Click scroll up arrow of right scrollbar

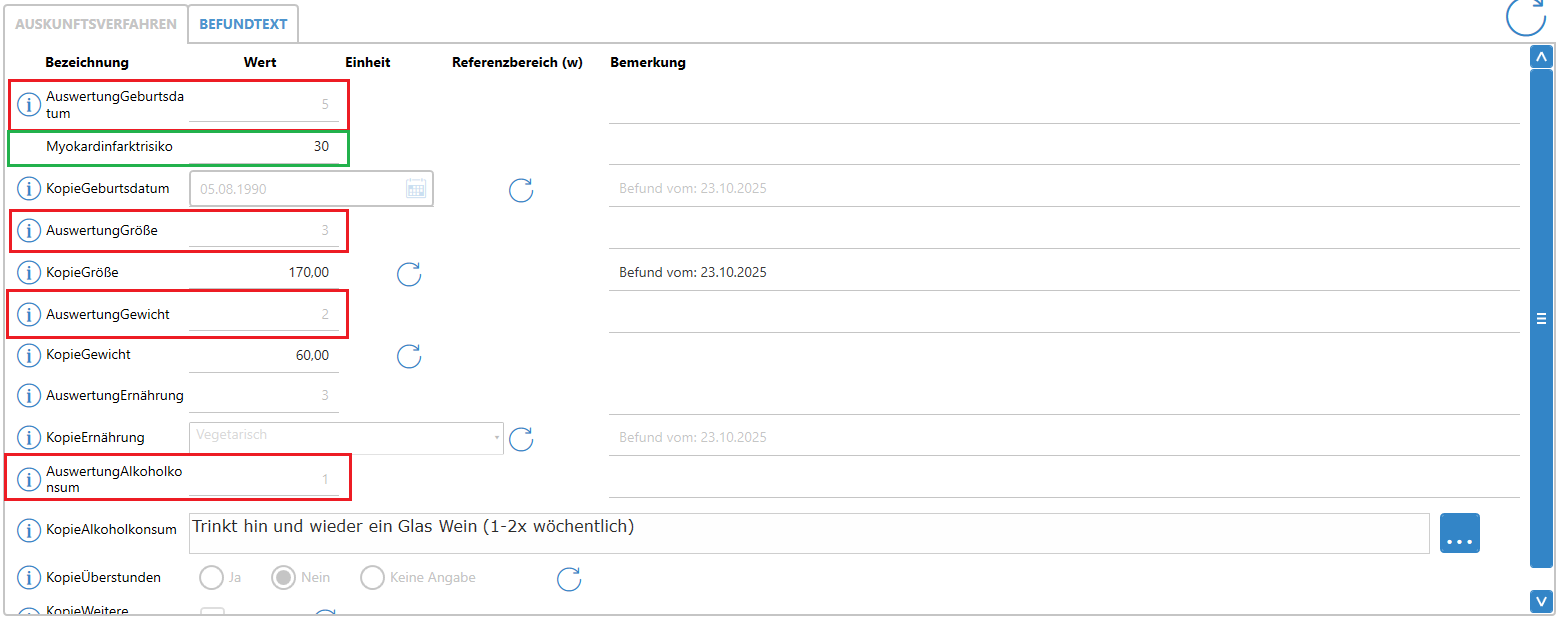click(1541, 58)
